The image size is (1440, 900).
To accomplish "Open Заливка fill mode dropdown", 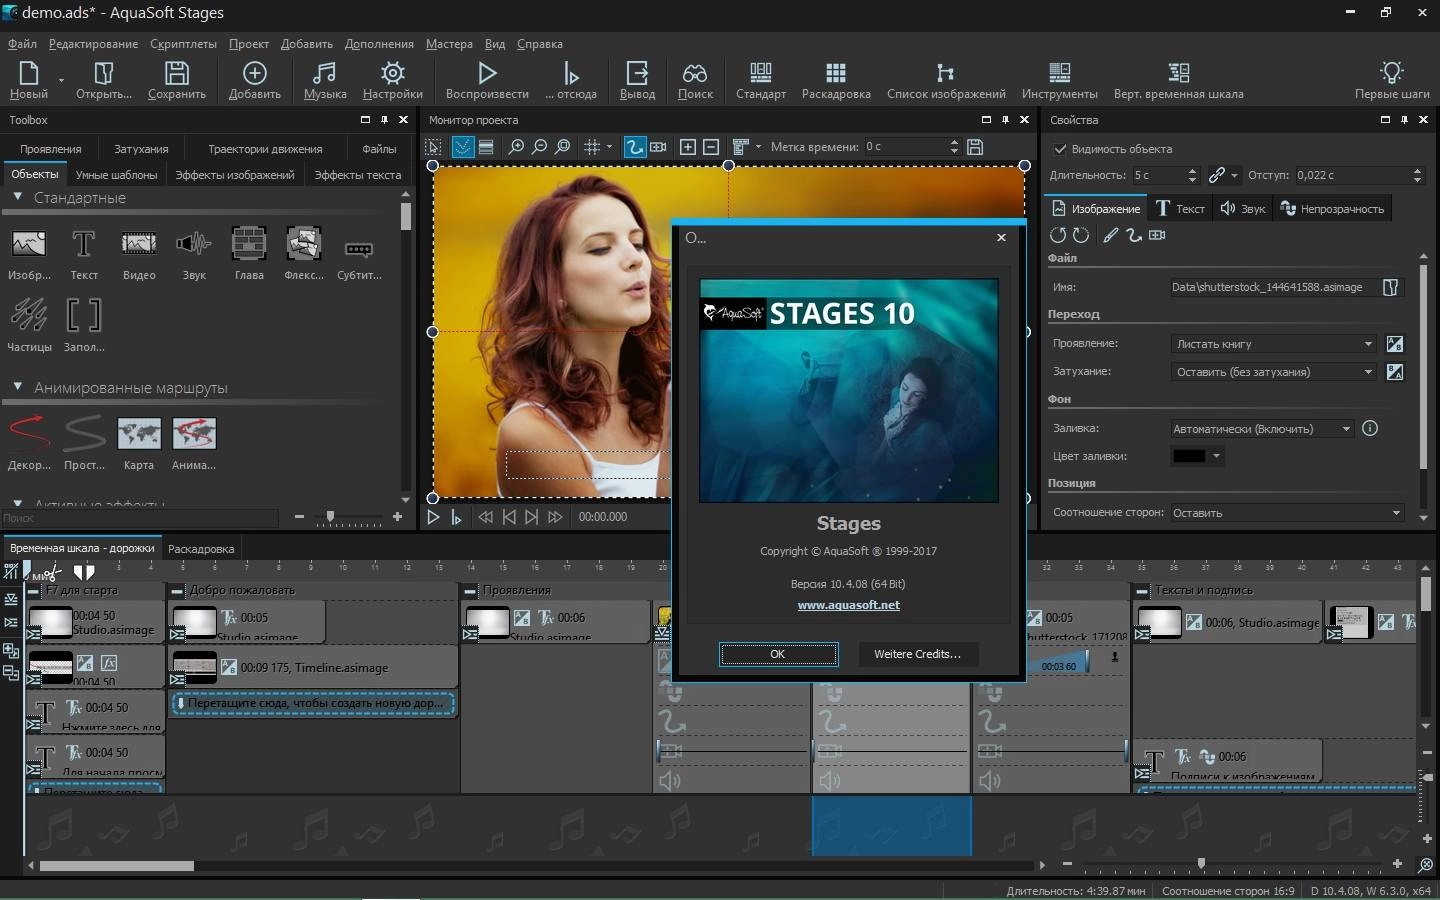I will [x=1263, y=429].
